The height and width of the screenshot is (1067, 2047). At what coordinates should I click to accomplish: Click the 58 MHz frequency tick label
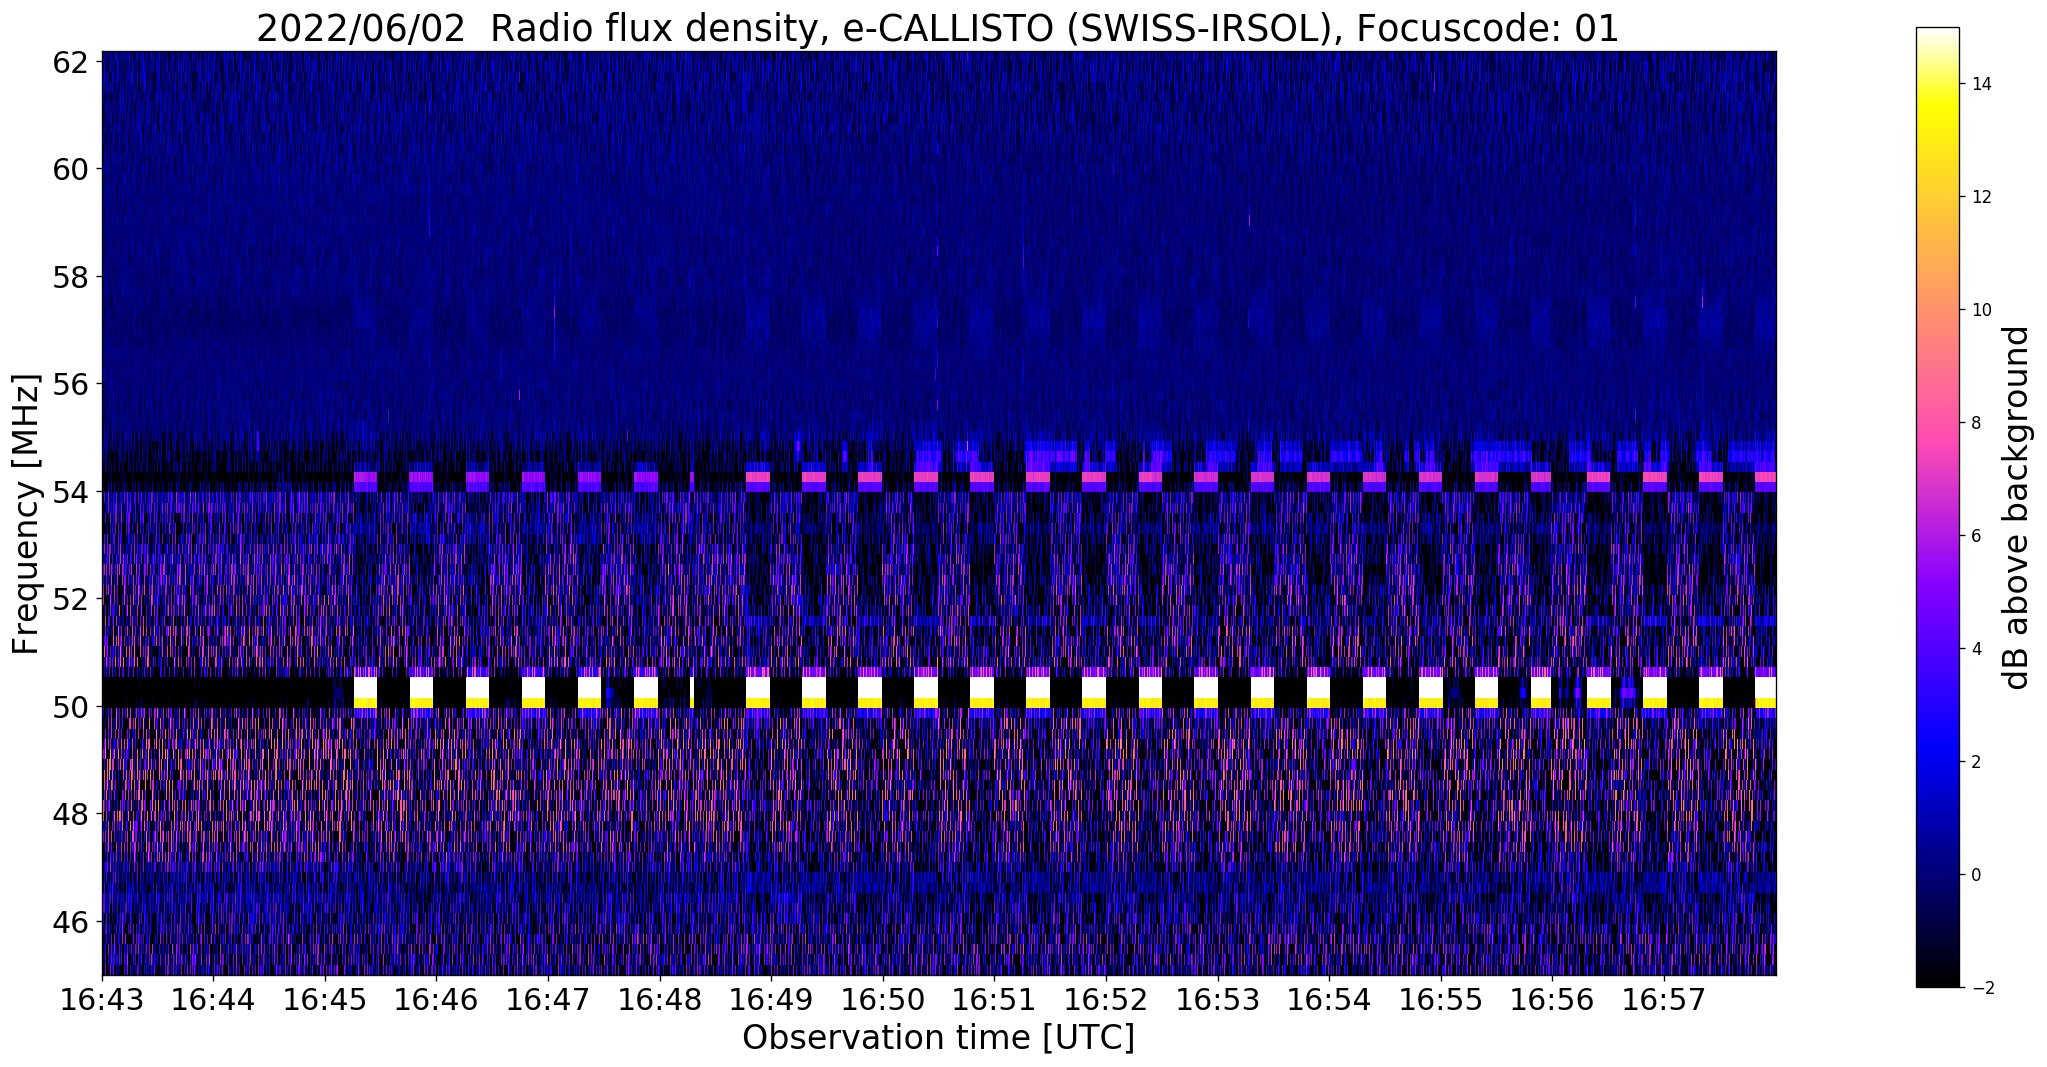pyautogui.click(x=71, y=276)
